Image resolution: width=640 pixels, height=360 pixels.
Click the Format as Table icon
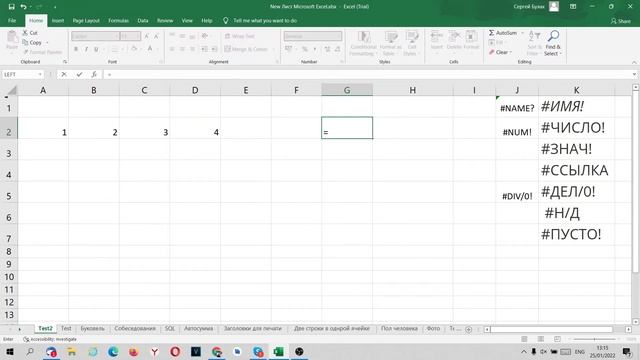pos(391,37)
